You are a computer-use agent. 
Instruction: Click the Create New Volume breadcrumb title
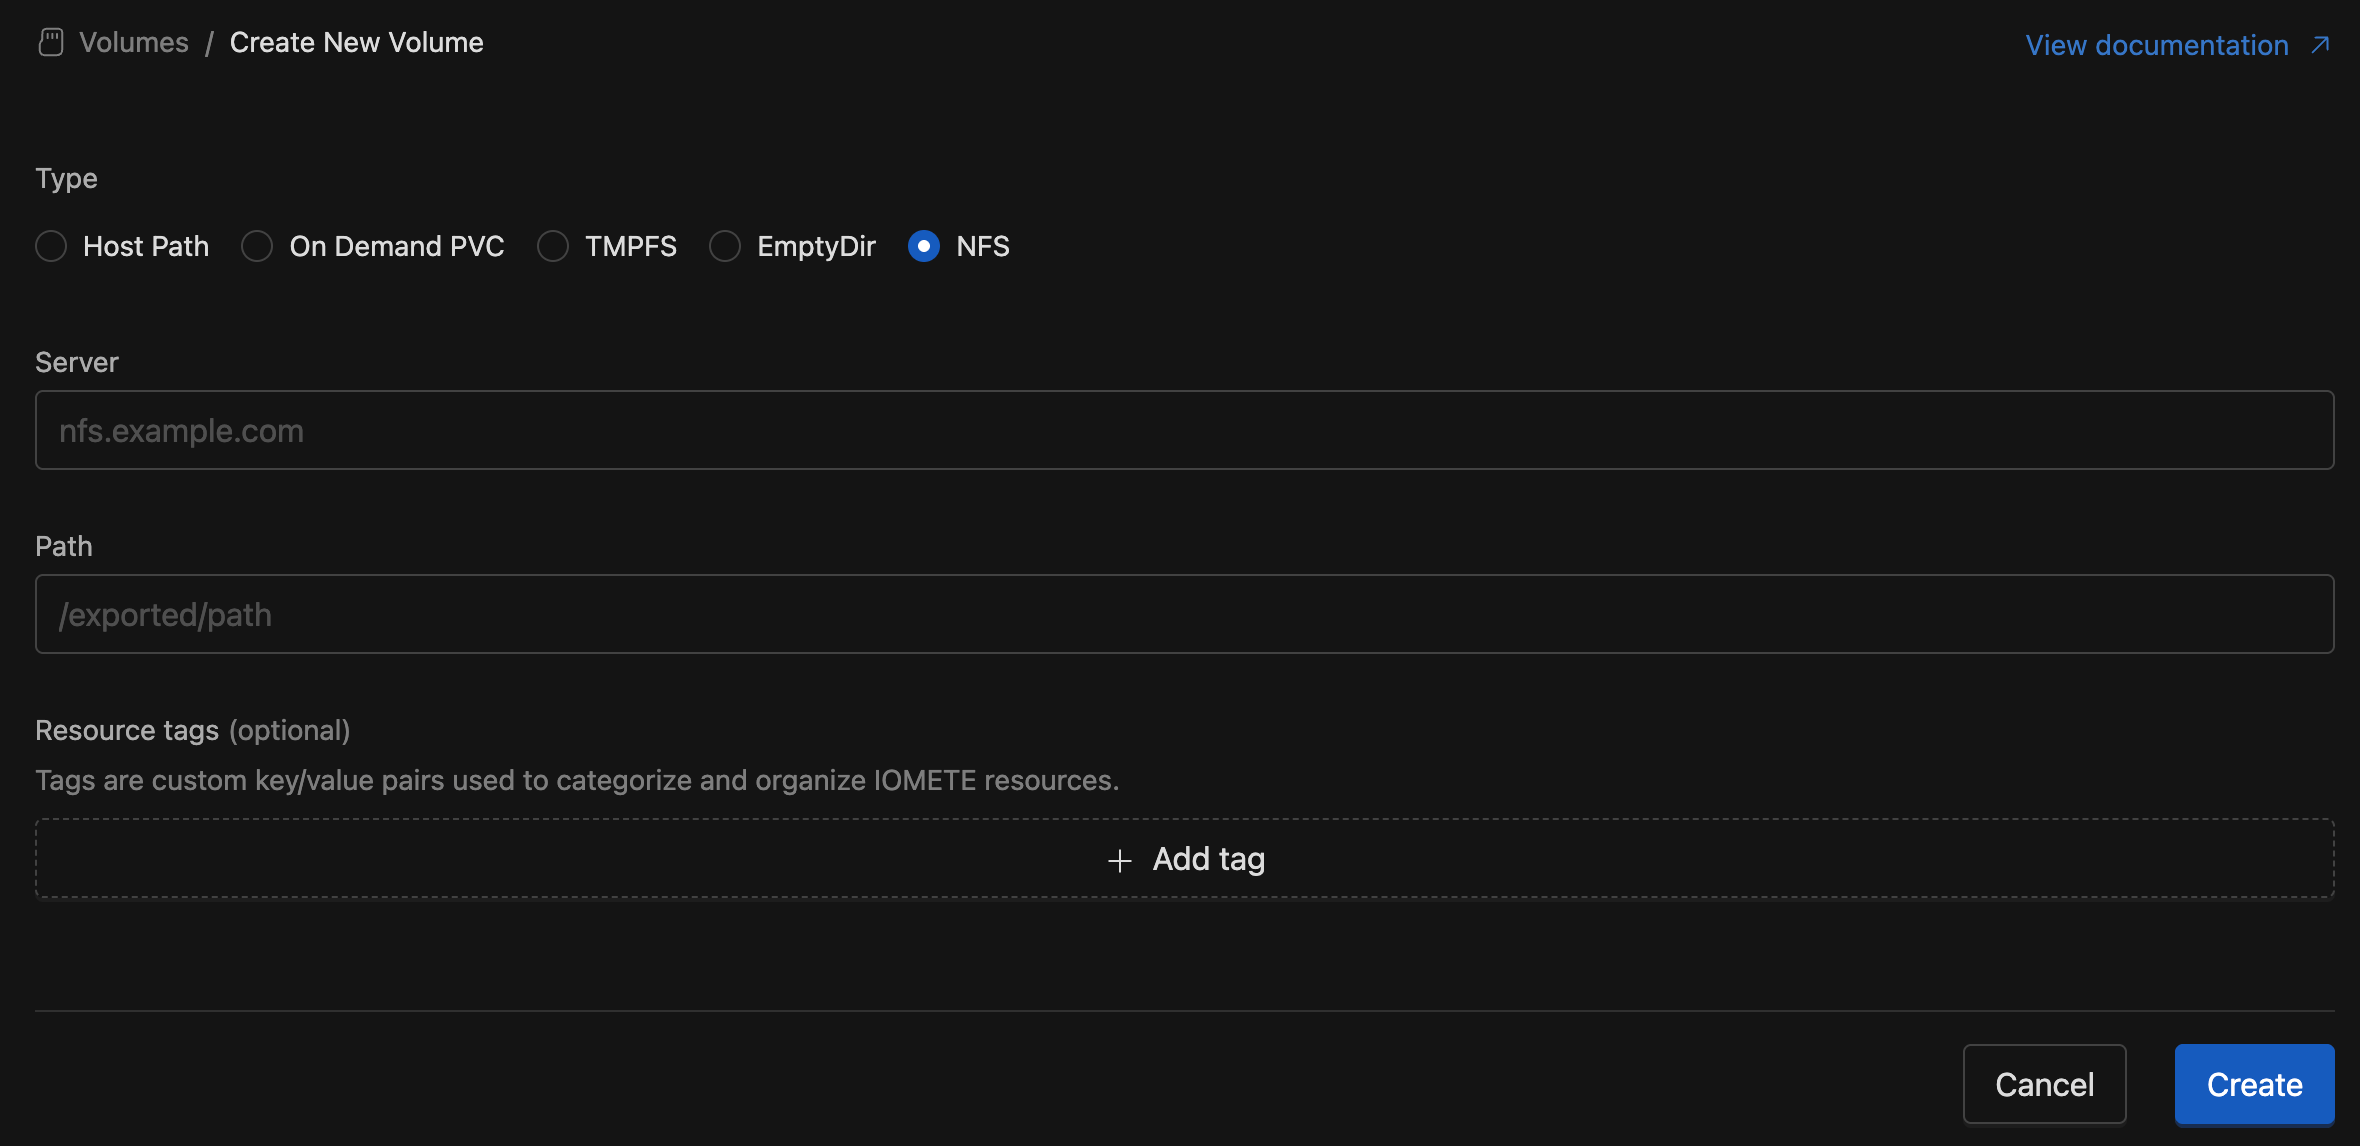356,43
